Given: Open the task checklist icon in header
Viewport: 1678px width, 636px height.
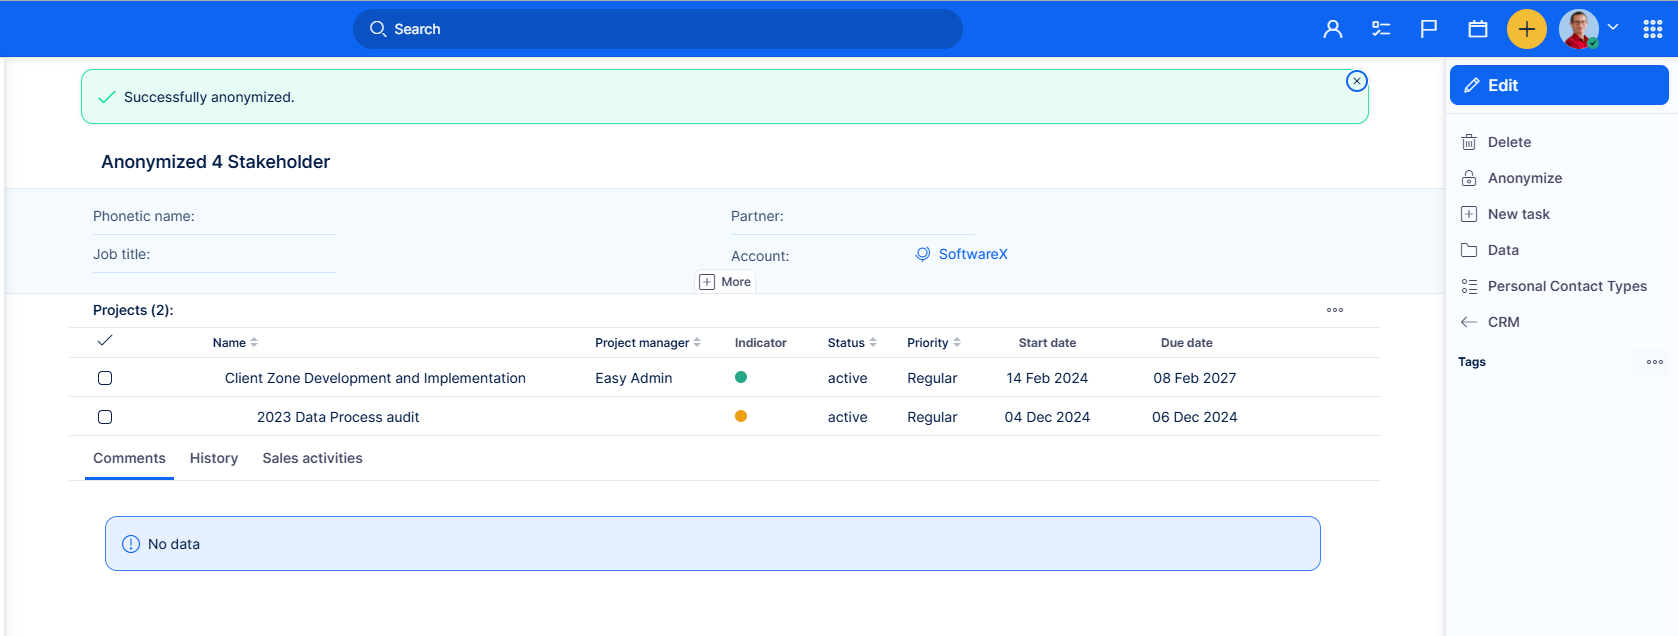Looking at the screenshot, I should [x=1381, y=29].
